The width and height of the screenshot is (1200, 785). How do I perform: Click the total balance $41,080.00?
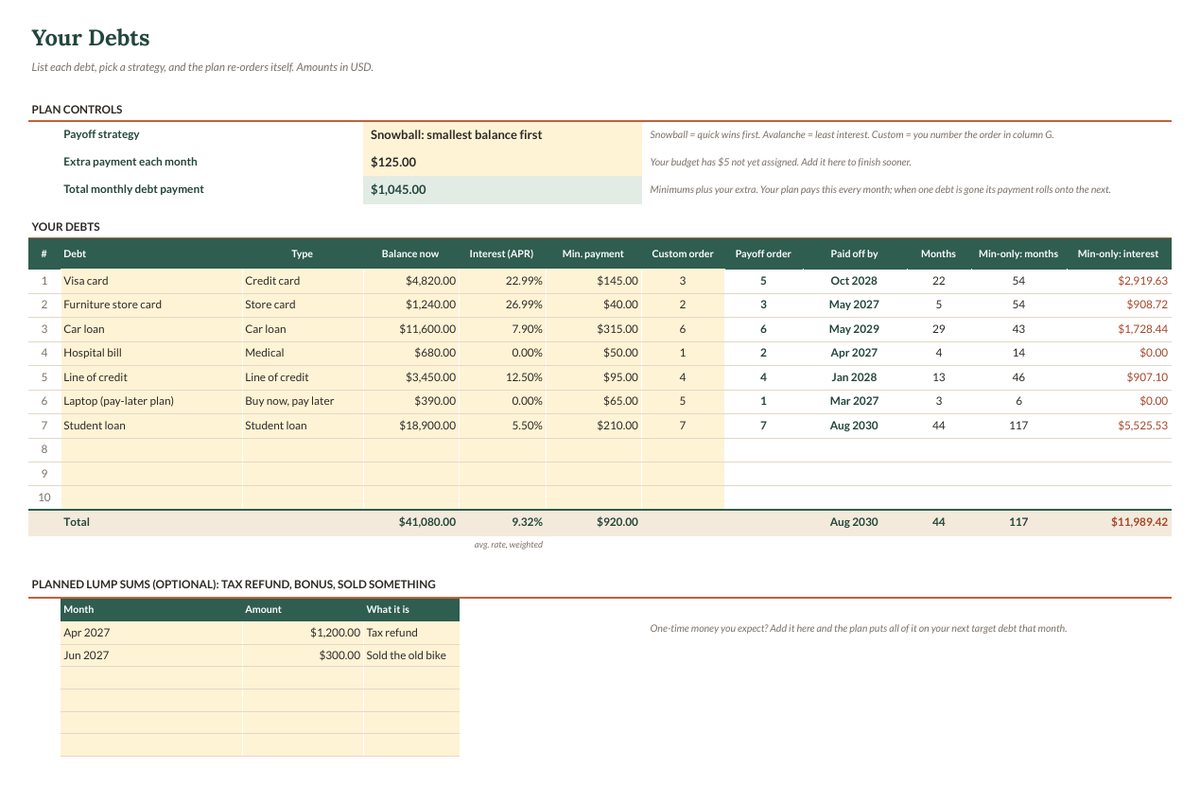coord(411,522)
